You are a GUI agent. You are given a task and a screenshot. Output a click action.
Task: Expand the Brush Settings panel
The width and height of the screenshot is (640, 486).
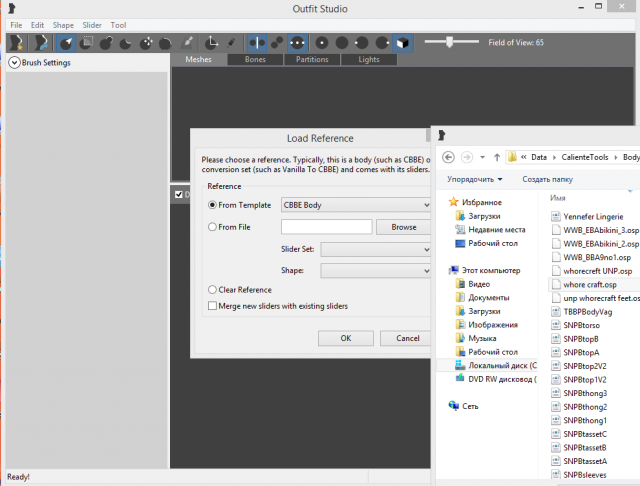pyautogui.click(x=14, y=62)
